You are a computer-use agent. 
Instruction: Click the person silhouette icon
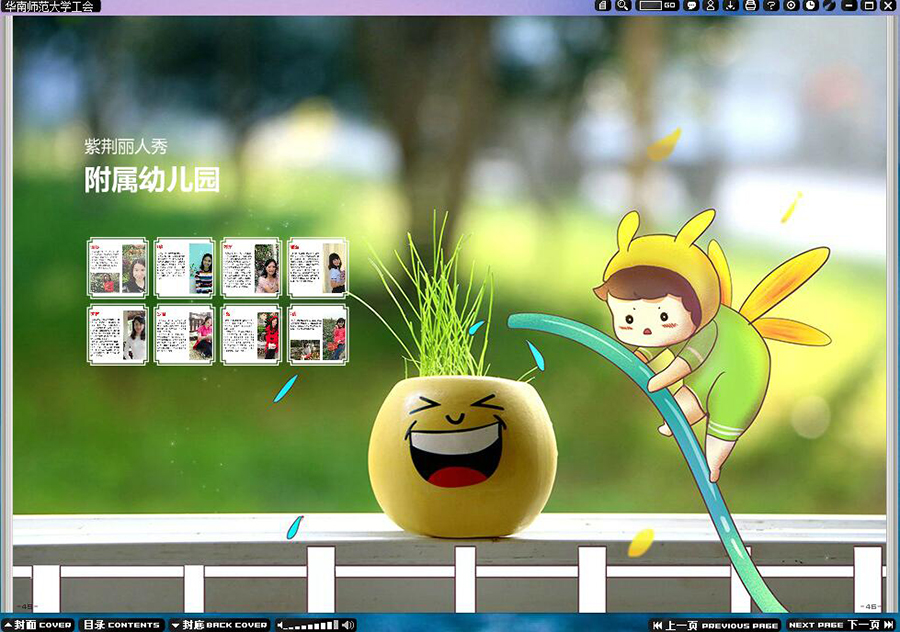[711, 6]
